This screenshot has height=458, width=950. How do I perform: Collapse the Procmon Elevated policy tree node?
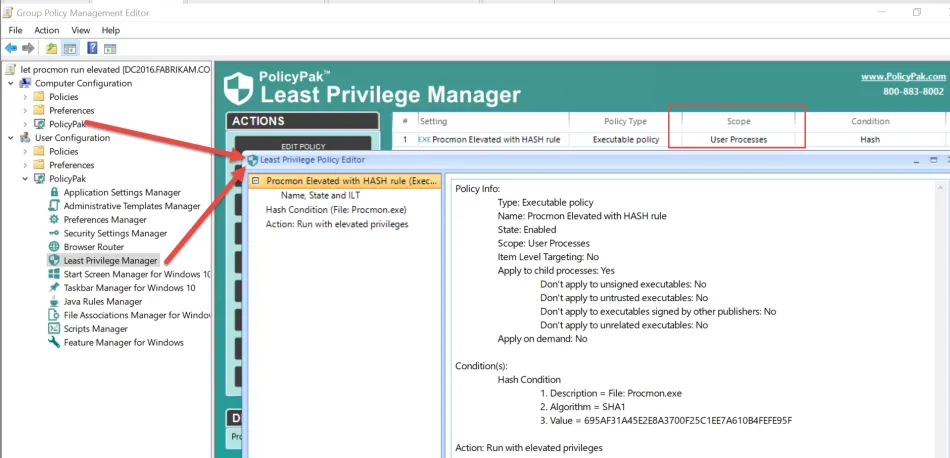click(x=256, y=181)
